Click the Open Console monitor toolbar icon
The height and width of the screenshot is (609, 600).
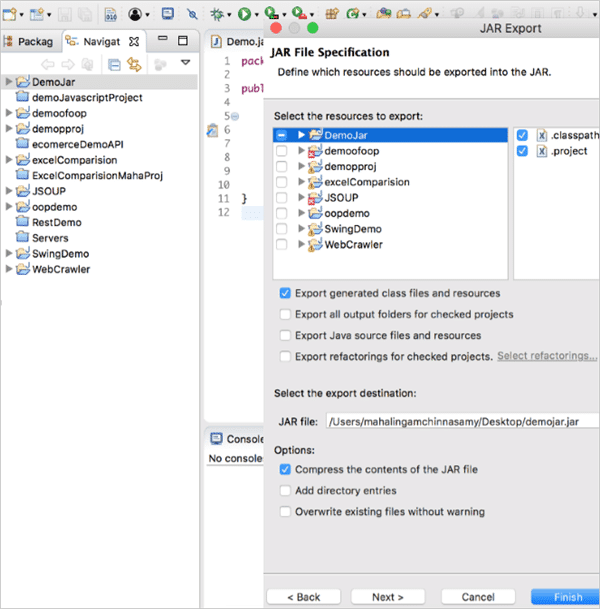coord(168,14)
